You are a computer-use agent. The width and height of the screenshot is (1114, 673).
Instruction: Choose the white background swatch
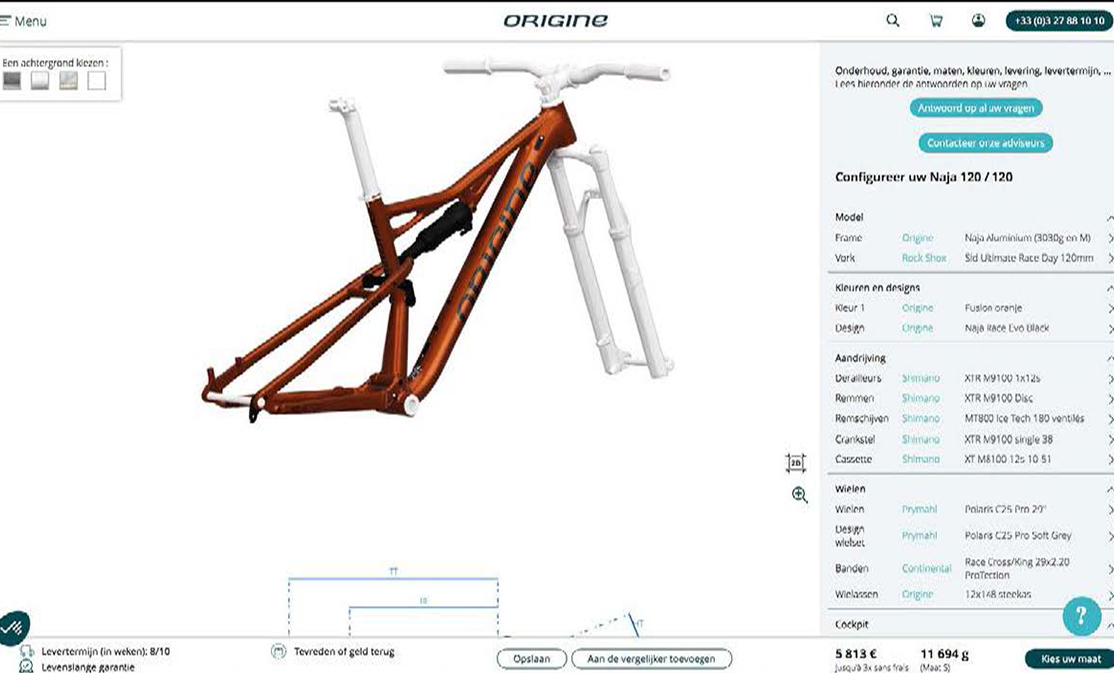coord(97,80)
